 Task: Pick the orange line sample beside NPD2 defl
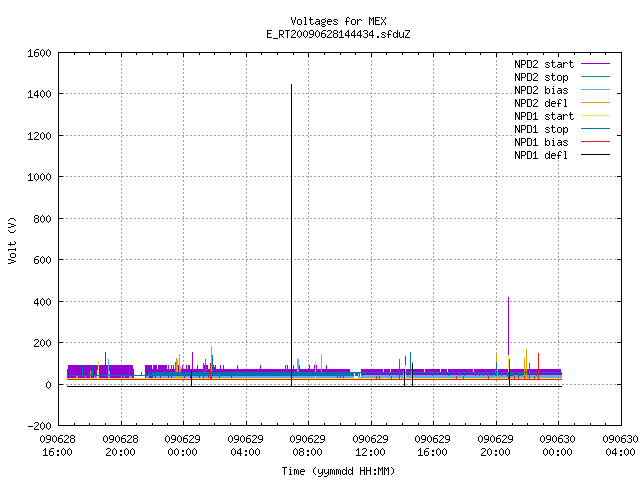tap(595, 102)
